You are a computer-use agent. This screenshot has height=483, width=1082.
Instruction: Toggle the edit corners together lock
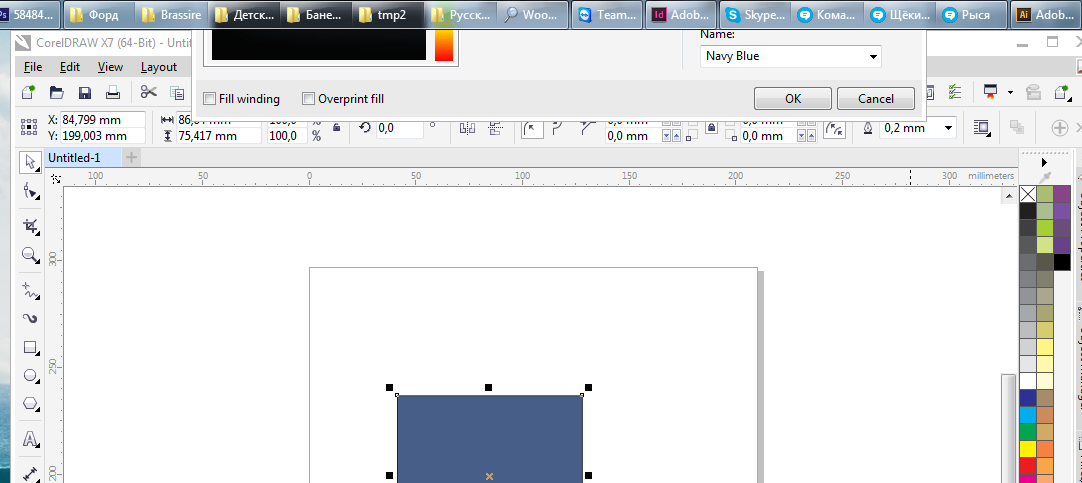[x=711, y=128]
